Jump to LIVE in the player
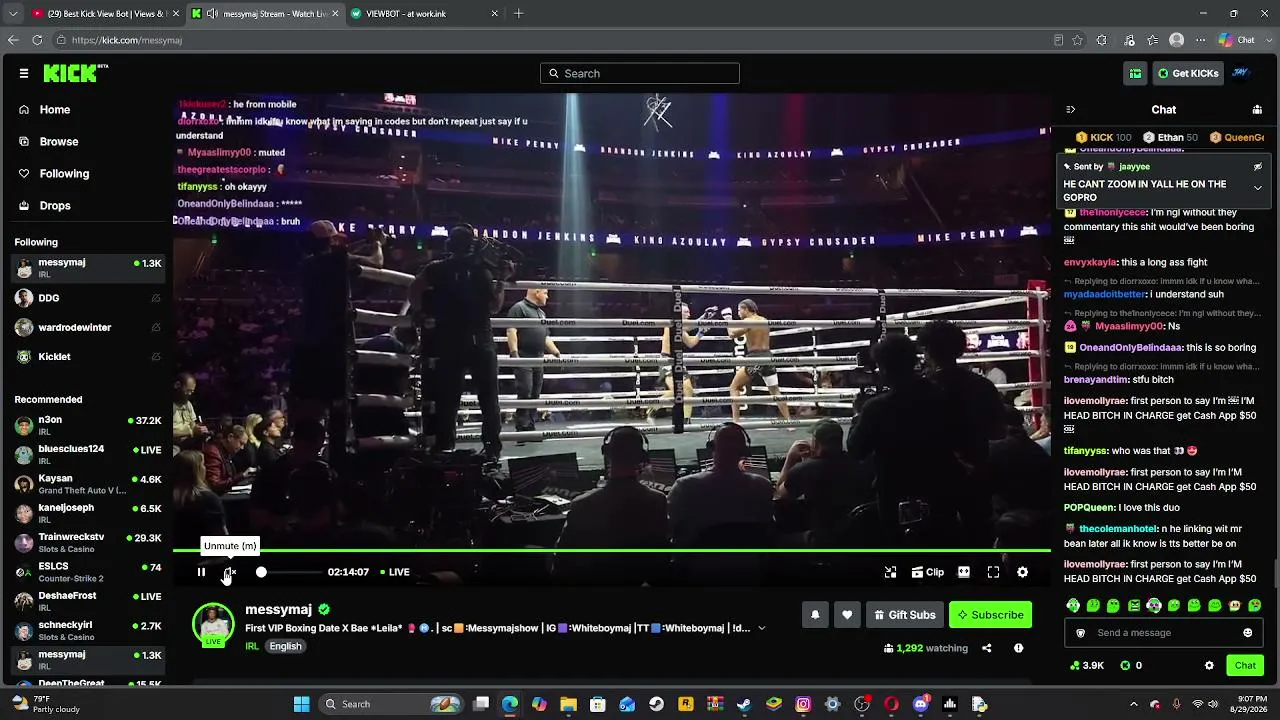Viewport: 1280px width, 720px height. pyautogui.click(x=394, y=572)
